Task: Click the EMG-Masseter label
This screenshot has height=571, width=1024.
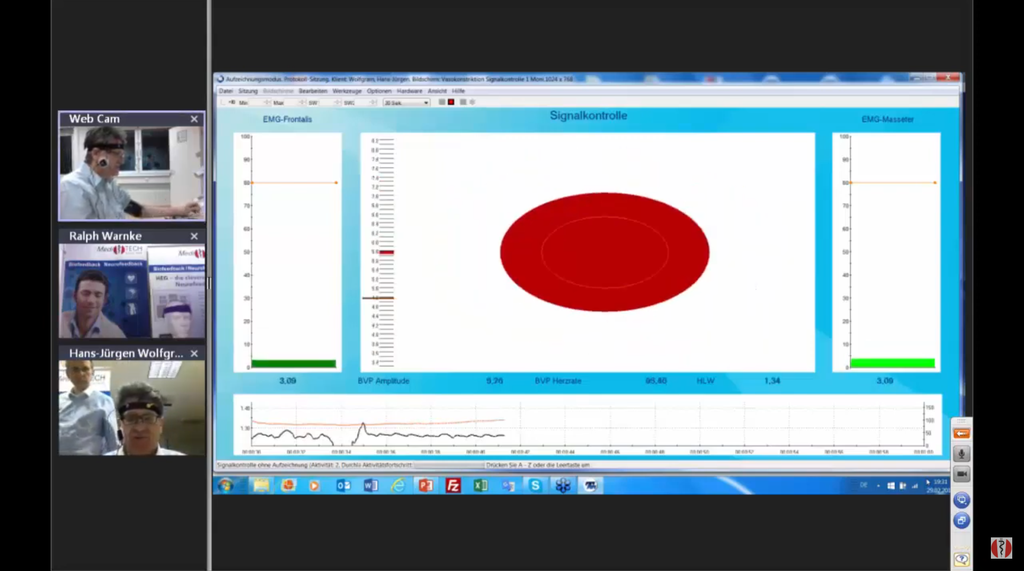Action: coord(888,120)
